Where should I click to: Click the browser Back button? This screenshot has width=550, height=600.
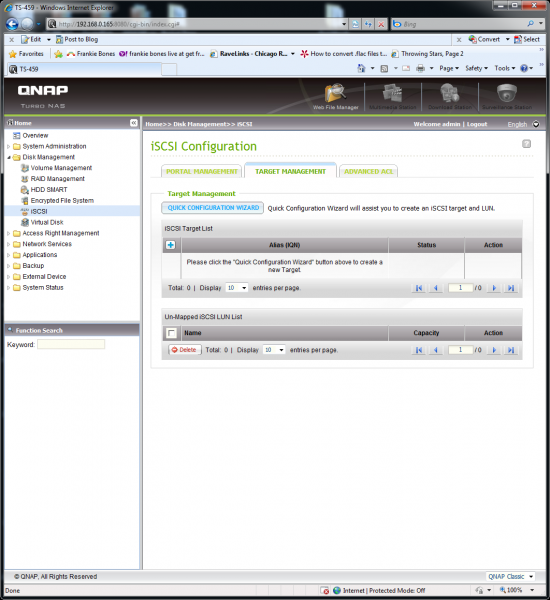pyautogui.click(x=12, y=24)
